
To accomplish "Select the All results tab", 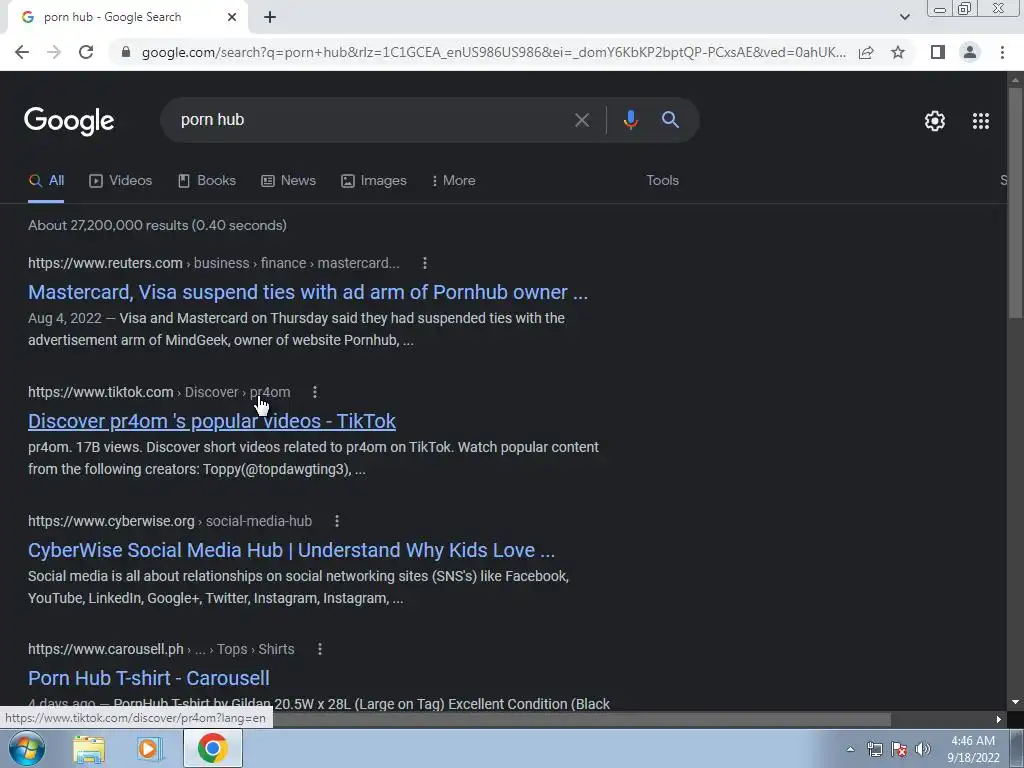I will [x=46, y=181].
